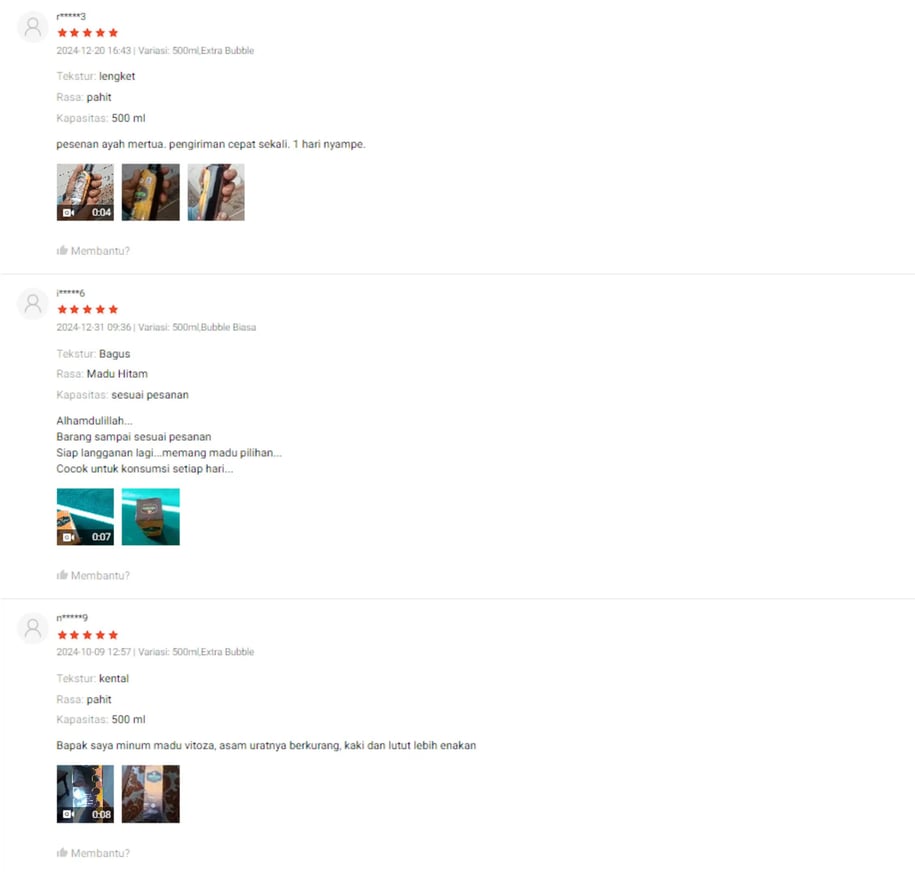Viewport: 915px width, 872px height.
Task: Click five-star rating of i*****6 review
Action: click(88, 309)
